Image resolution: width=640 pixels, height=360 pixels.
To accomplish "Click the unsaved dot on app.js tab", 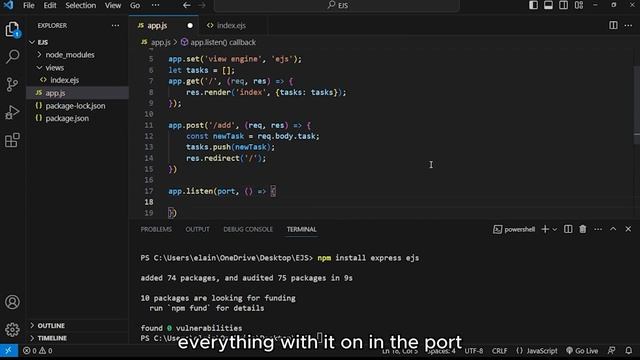I will 190,25.
